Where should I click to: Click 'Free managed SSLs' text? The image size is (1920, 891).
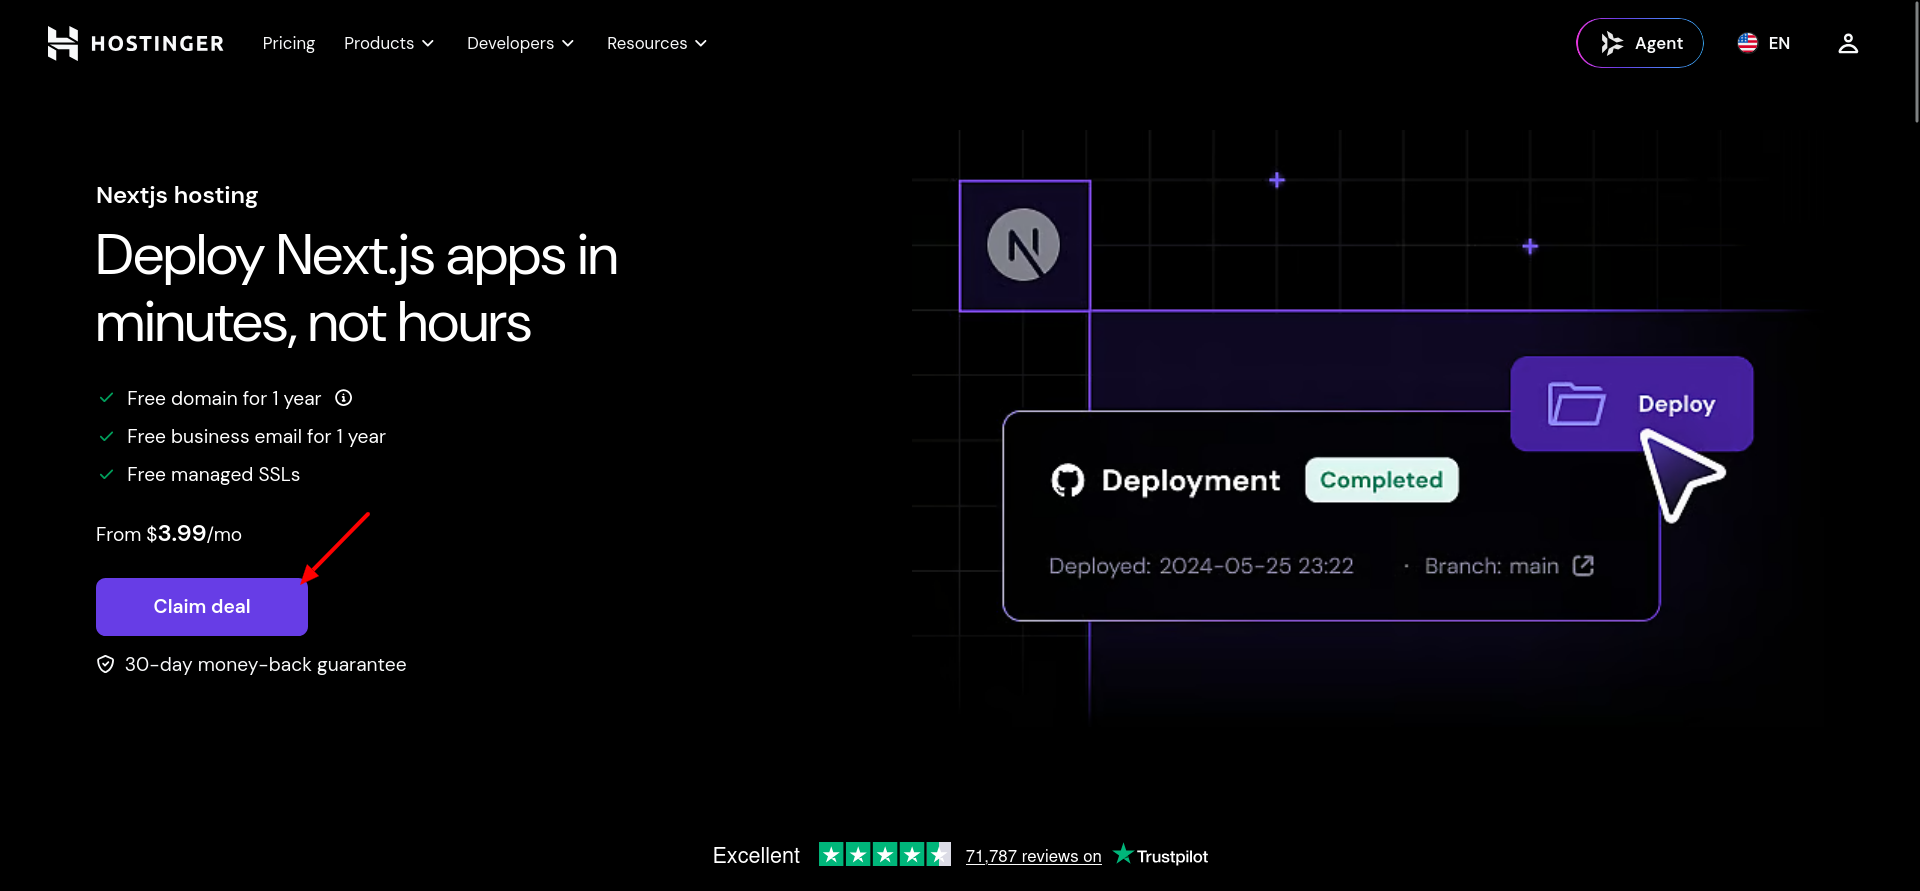tap(213, 475)
